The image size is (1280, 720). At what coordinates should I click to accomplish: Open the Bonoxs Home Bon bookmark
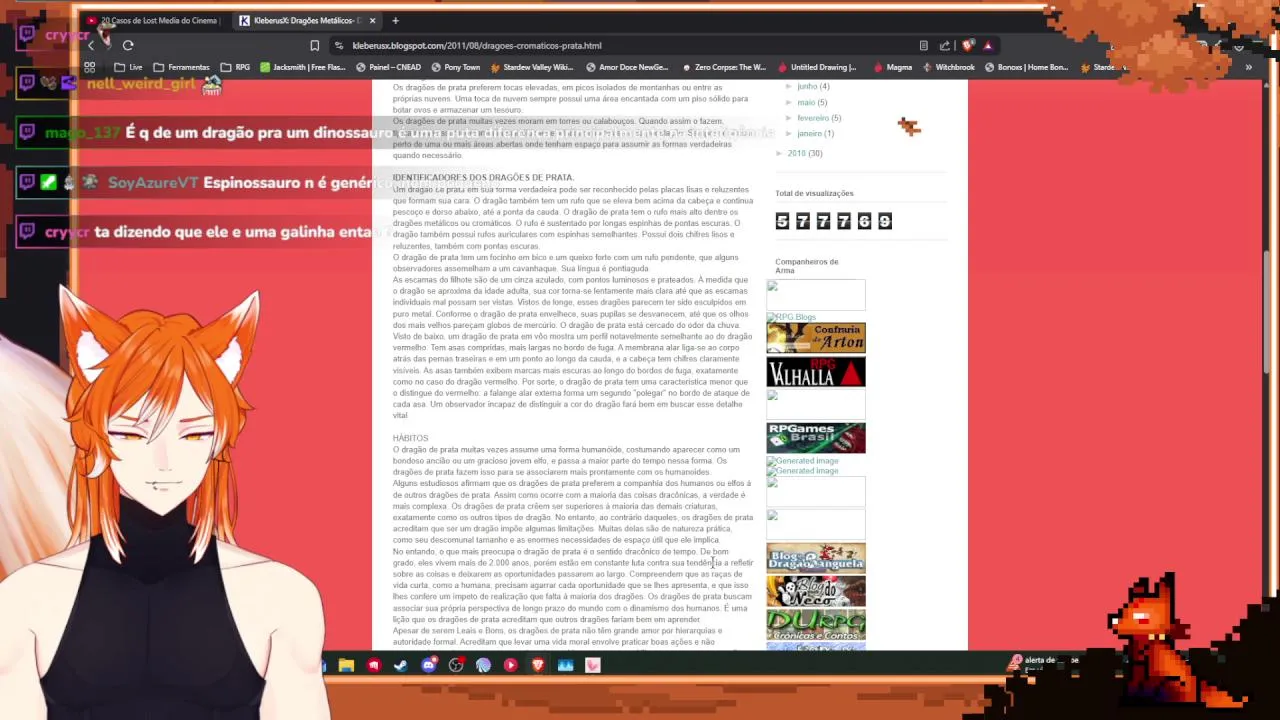coord(1027,67)
